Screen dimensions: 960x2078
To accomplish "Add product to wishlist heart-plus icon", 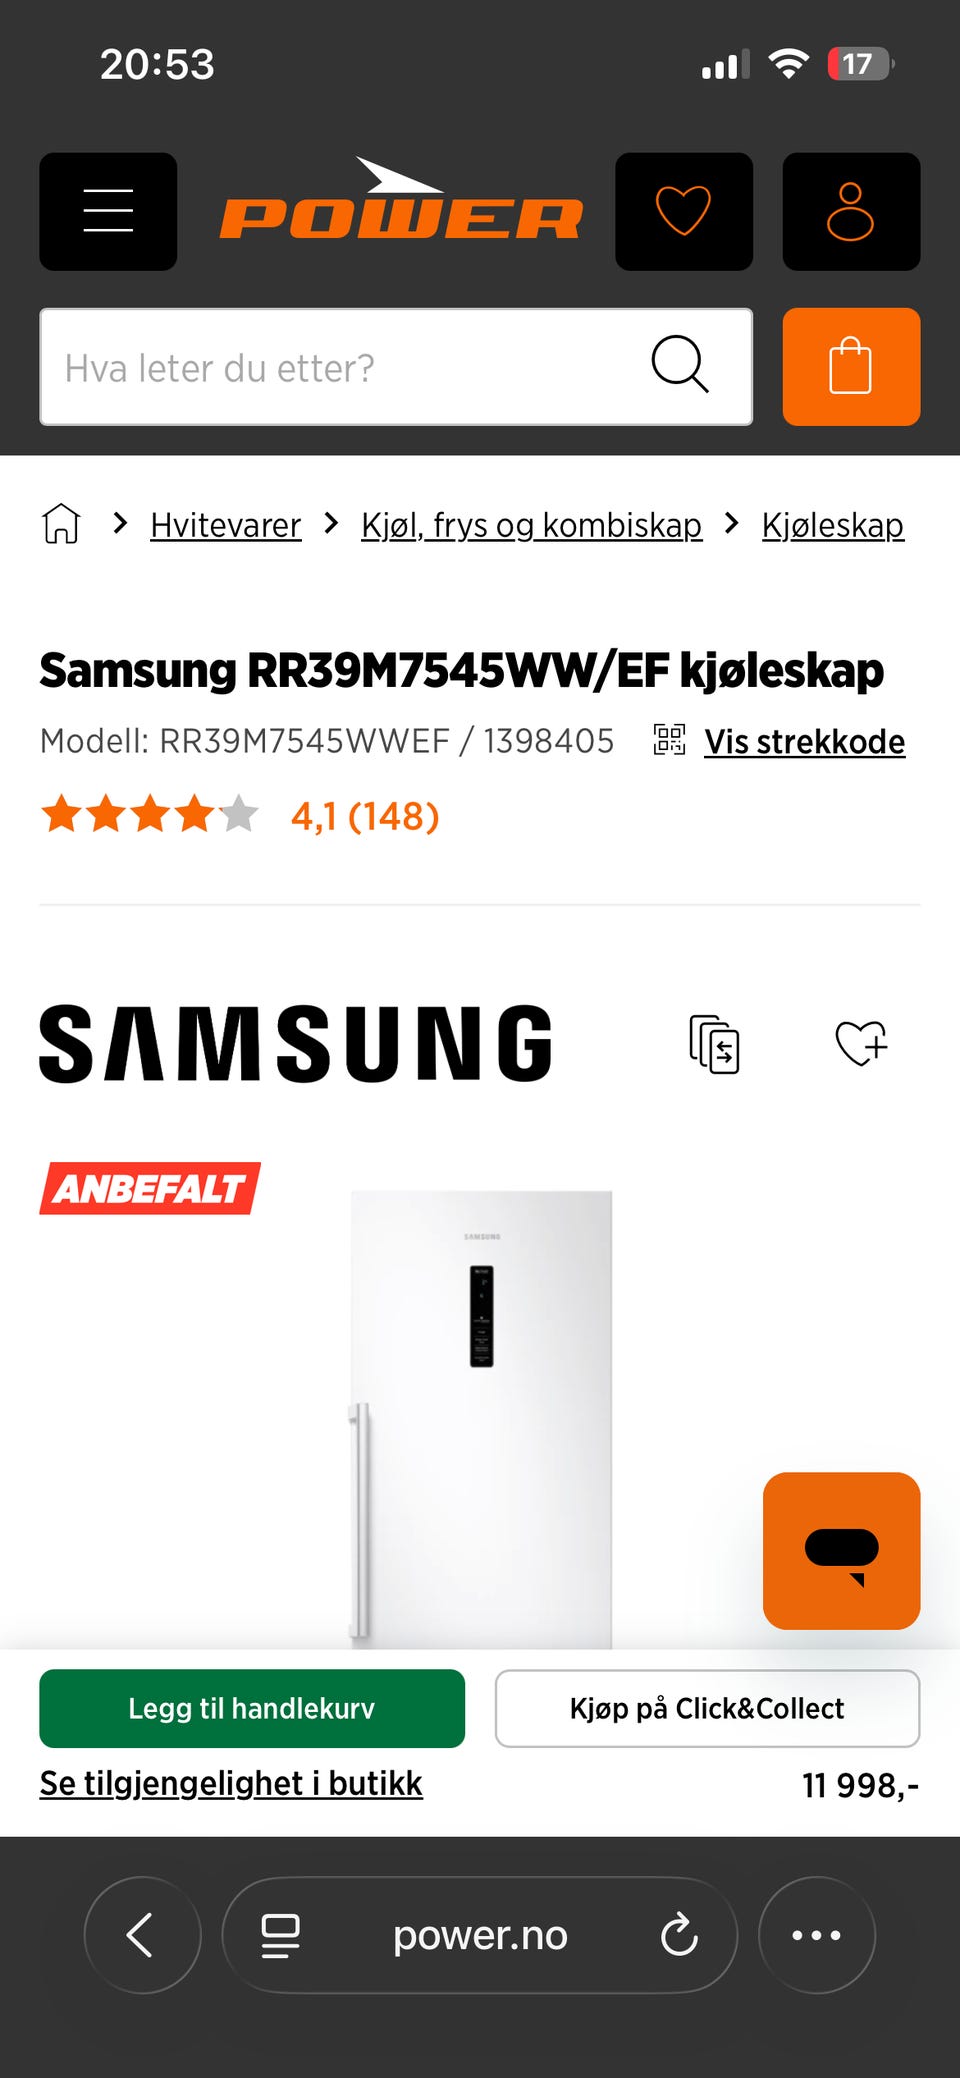I will [x=861, y=1043].
